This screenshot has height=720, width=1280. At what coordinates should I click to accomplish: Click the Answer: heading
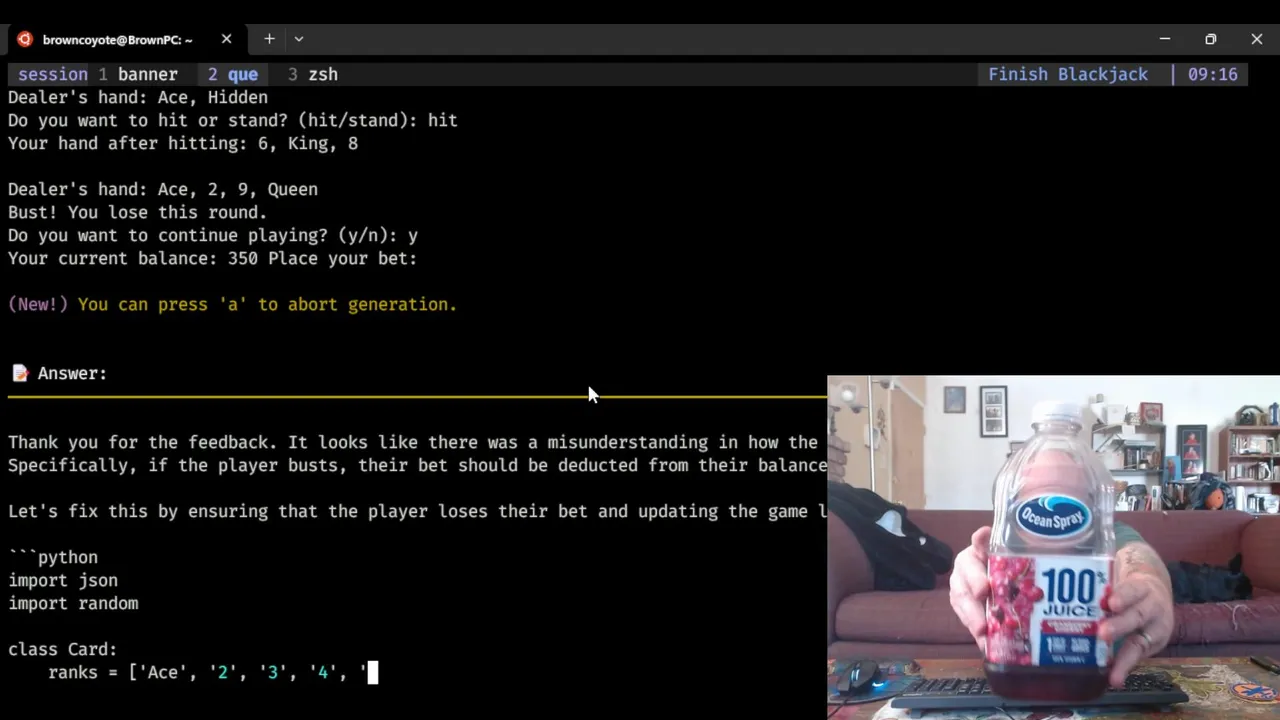[x=72, y=373]
